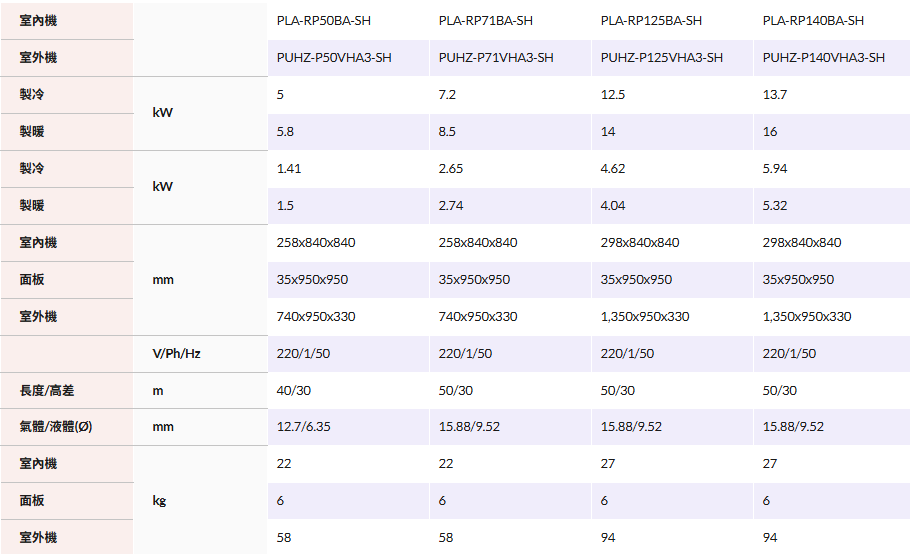Click the 4.62 cooling power value
The image size is (910, 554).
tap(613, 169)
